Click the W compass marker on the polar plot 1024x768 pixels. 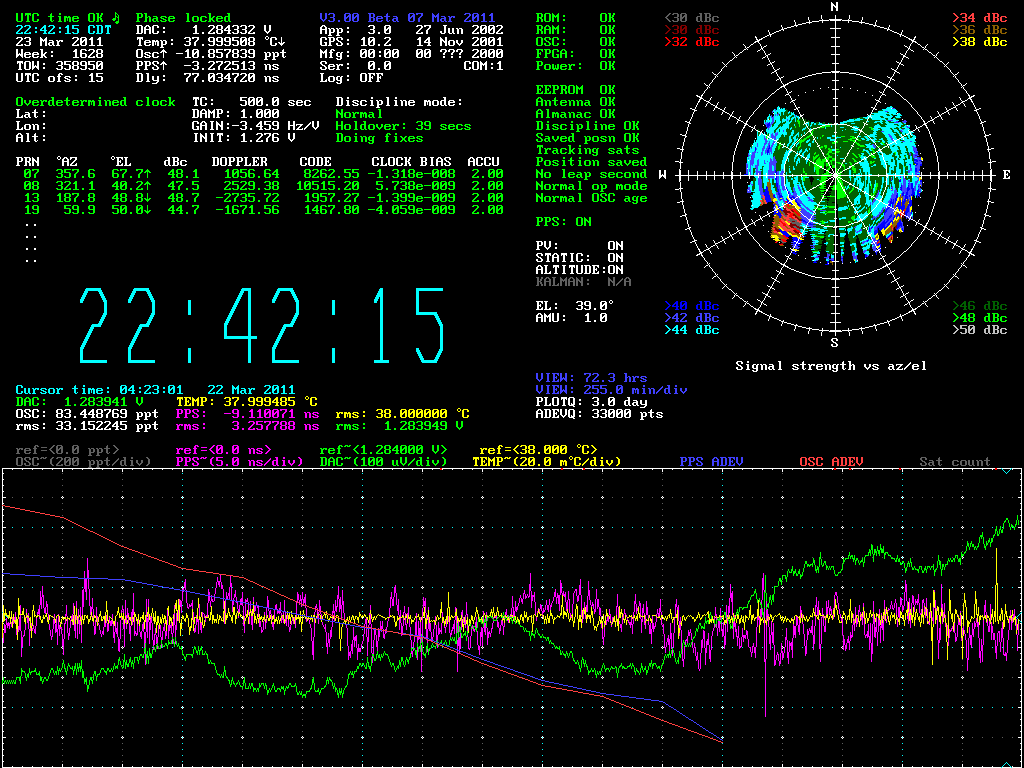[662, 175]
